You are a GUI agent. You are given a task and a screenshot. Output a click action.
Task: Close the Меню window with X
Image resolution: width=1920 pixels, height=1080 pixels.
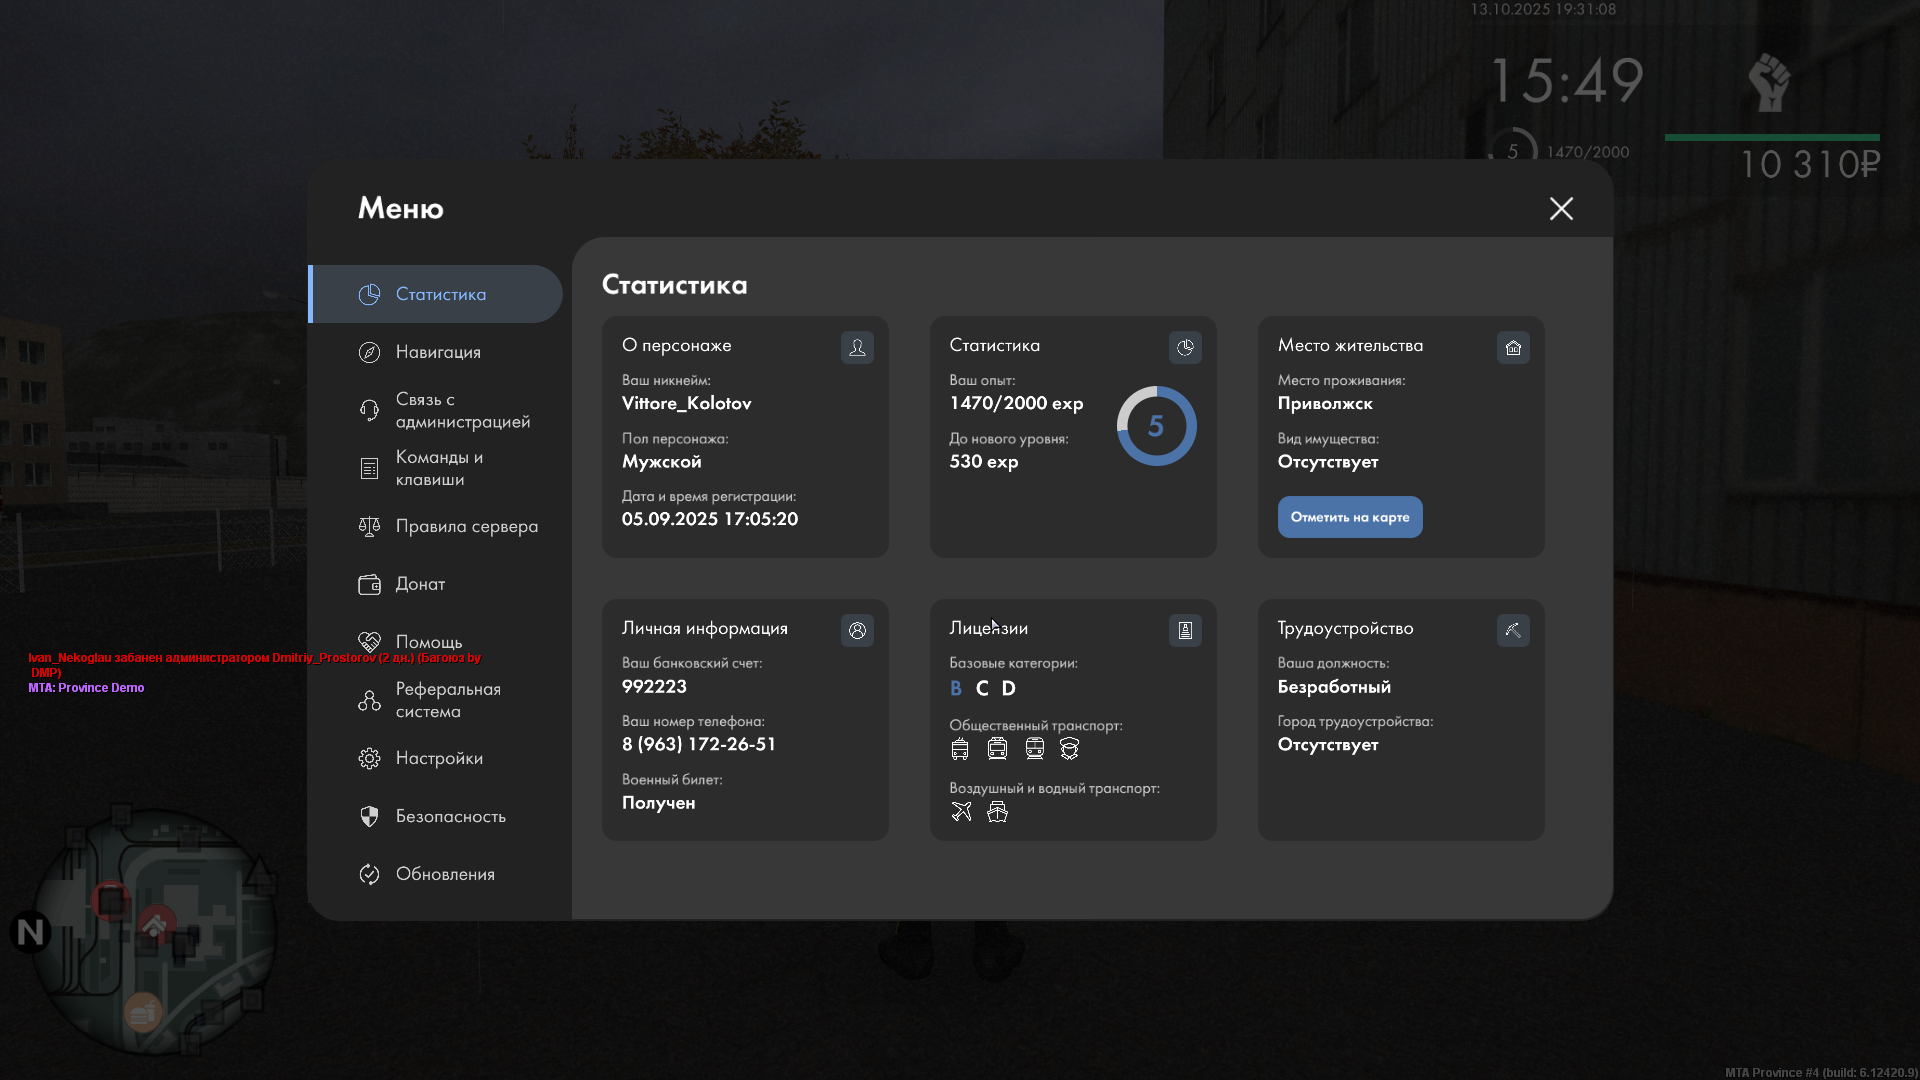pos(1561,208)
